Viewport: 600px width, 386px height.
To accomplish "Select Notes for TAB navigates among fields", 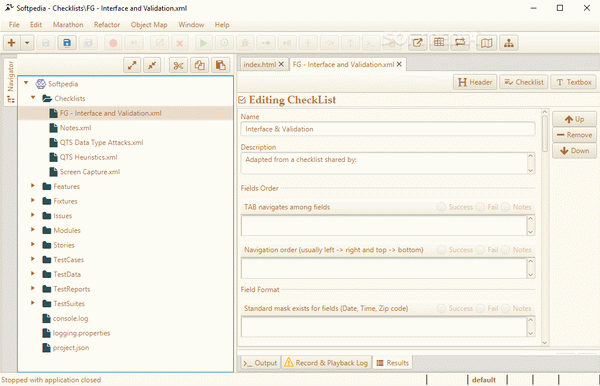I will click(505, 207).
